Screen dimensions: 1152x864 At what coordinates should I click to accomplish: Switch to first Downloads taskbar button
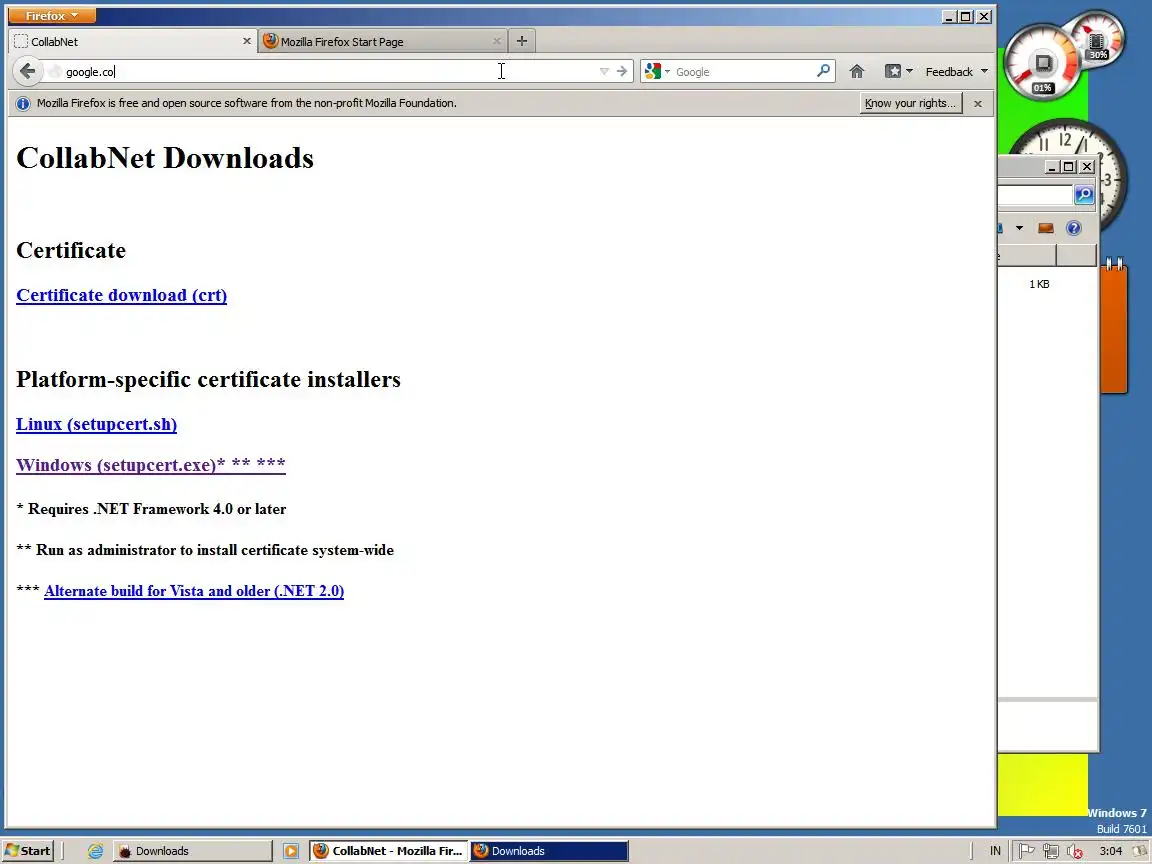[192, 851]
